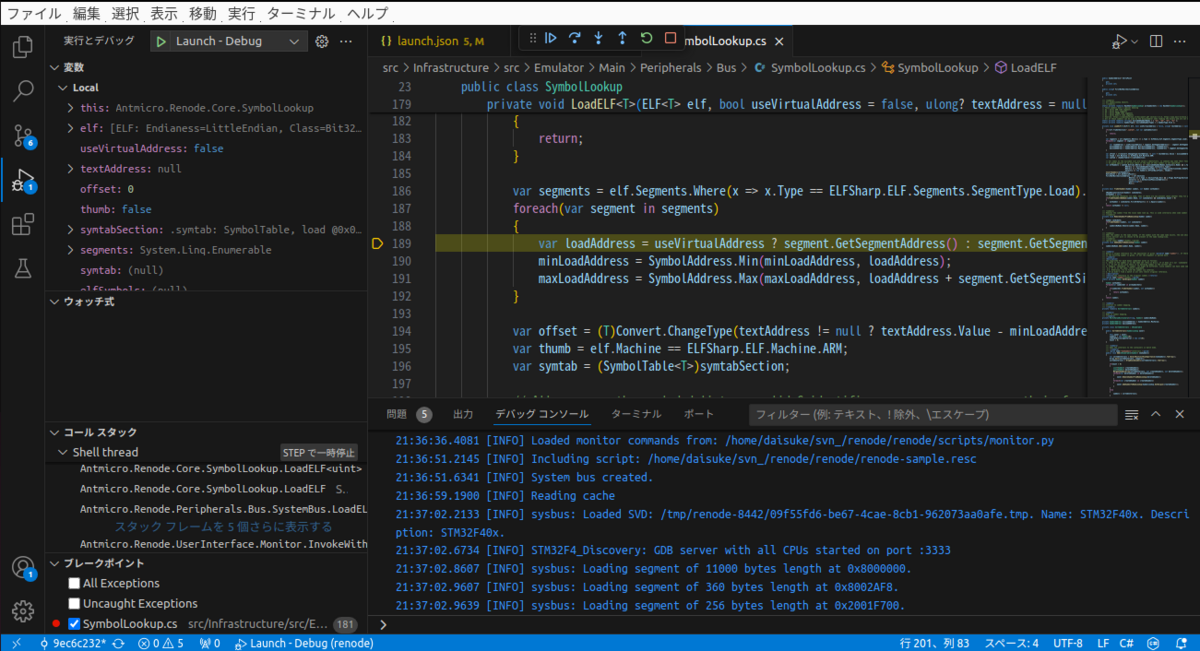This screenshot has width=1200, height=651.
Task: Switch to the 出力 output tab
Action: point(463,414)
